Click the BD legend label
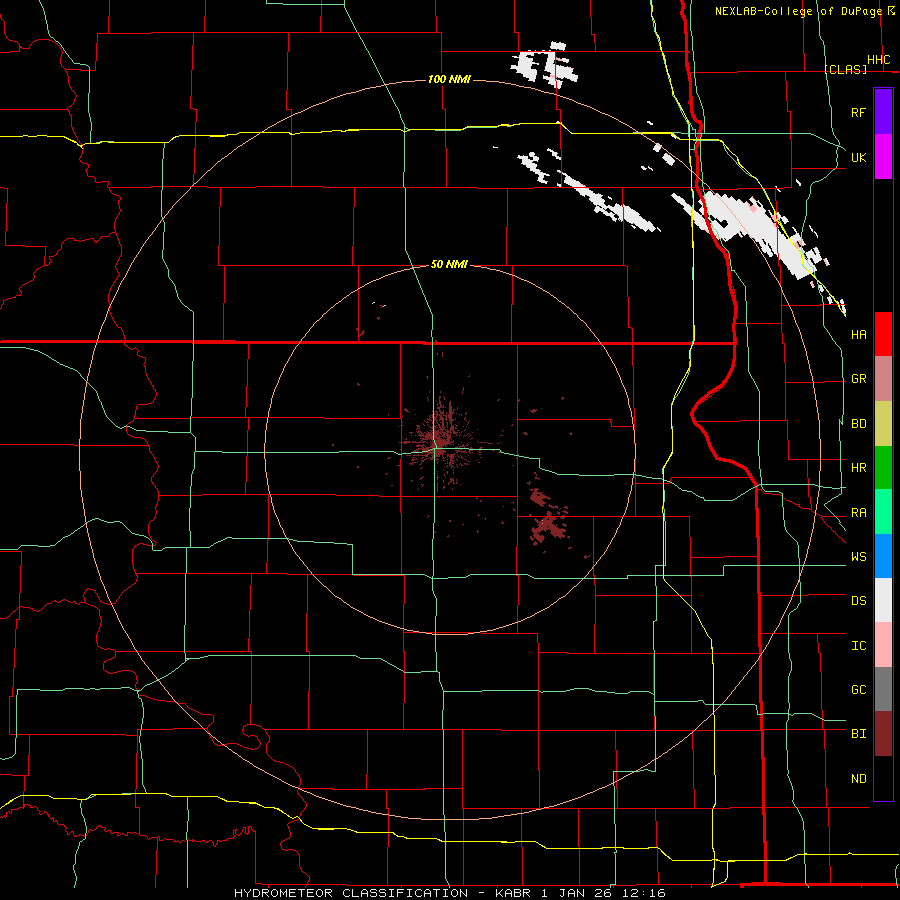Viewport: 900px width, 900px height. (859, 424)
